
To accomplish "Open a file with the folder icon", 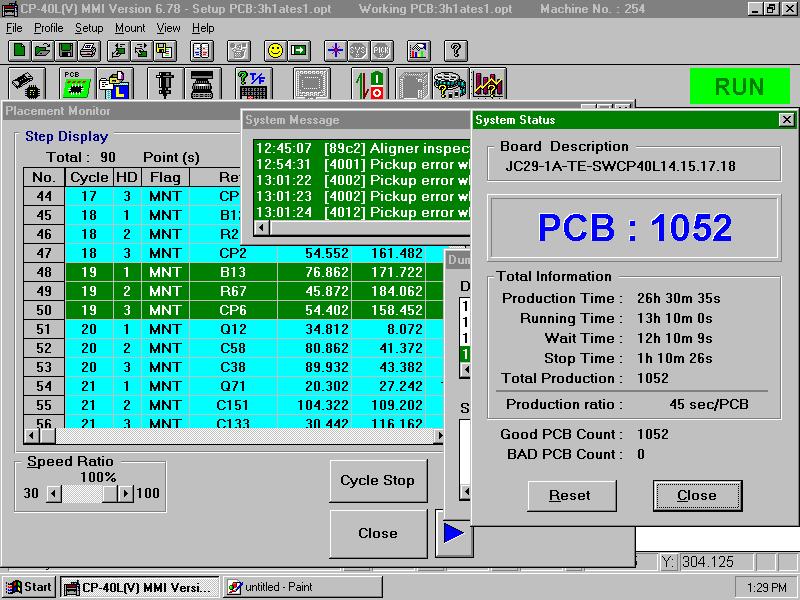I will 42,51.
